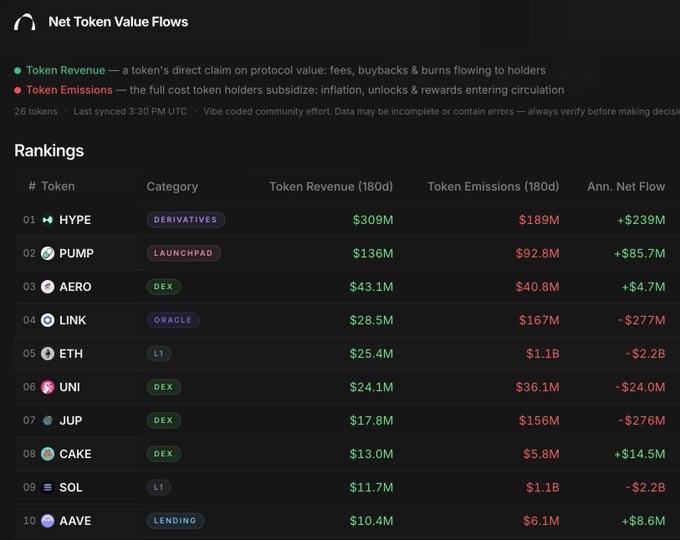
Task: Open the JUP token name
Action: [x=71, y=420]
